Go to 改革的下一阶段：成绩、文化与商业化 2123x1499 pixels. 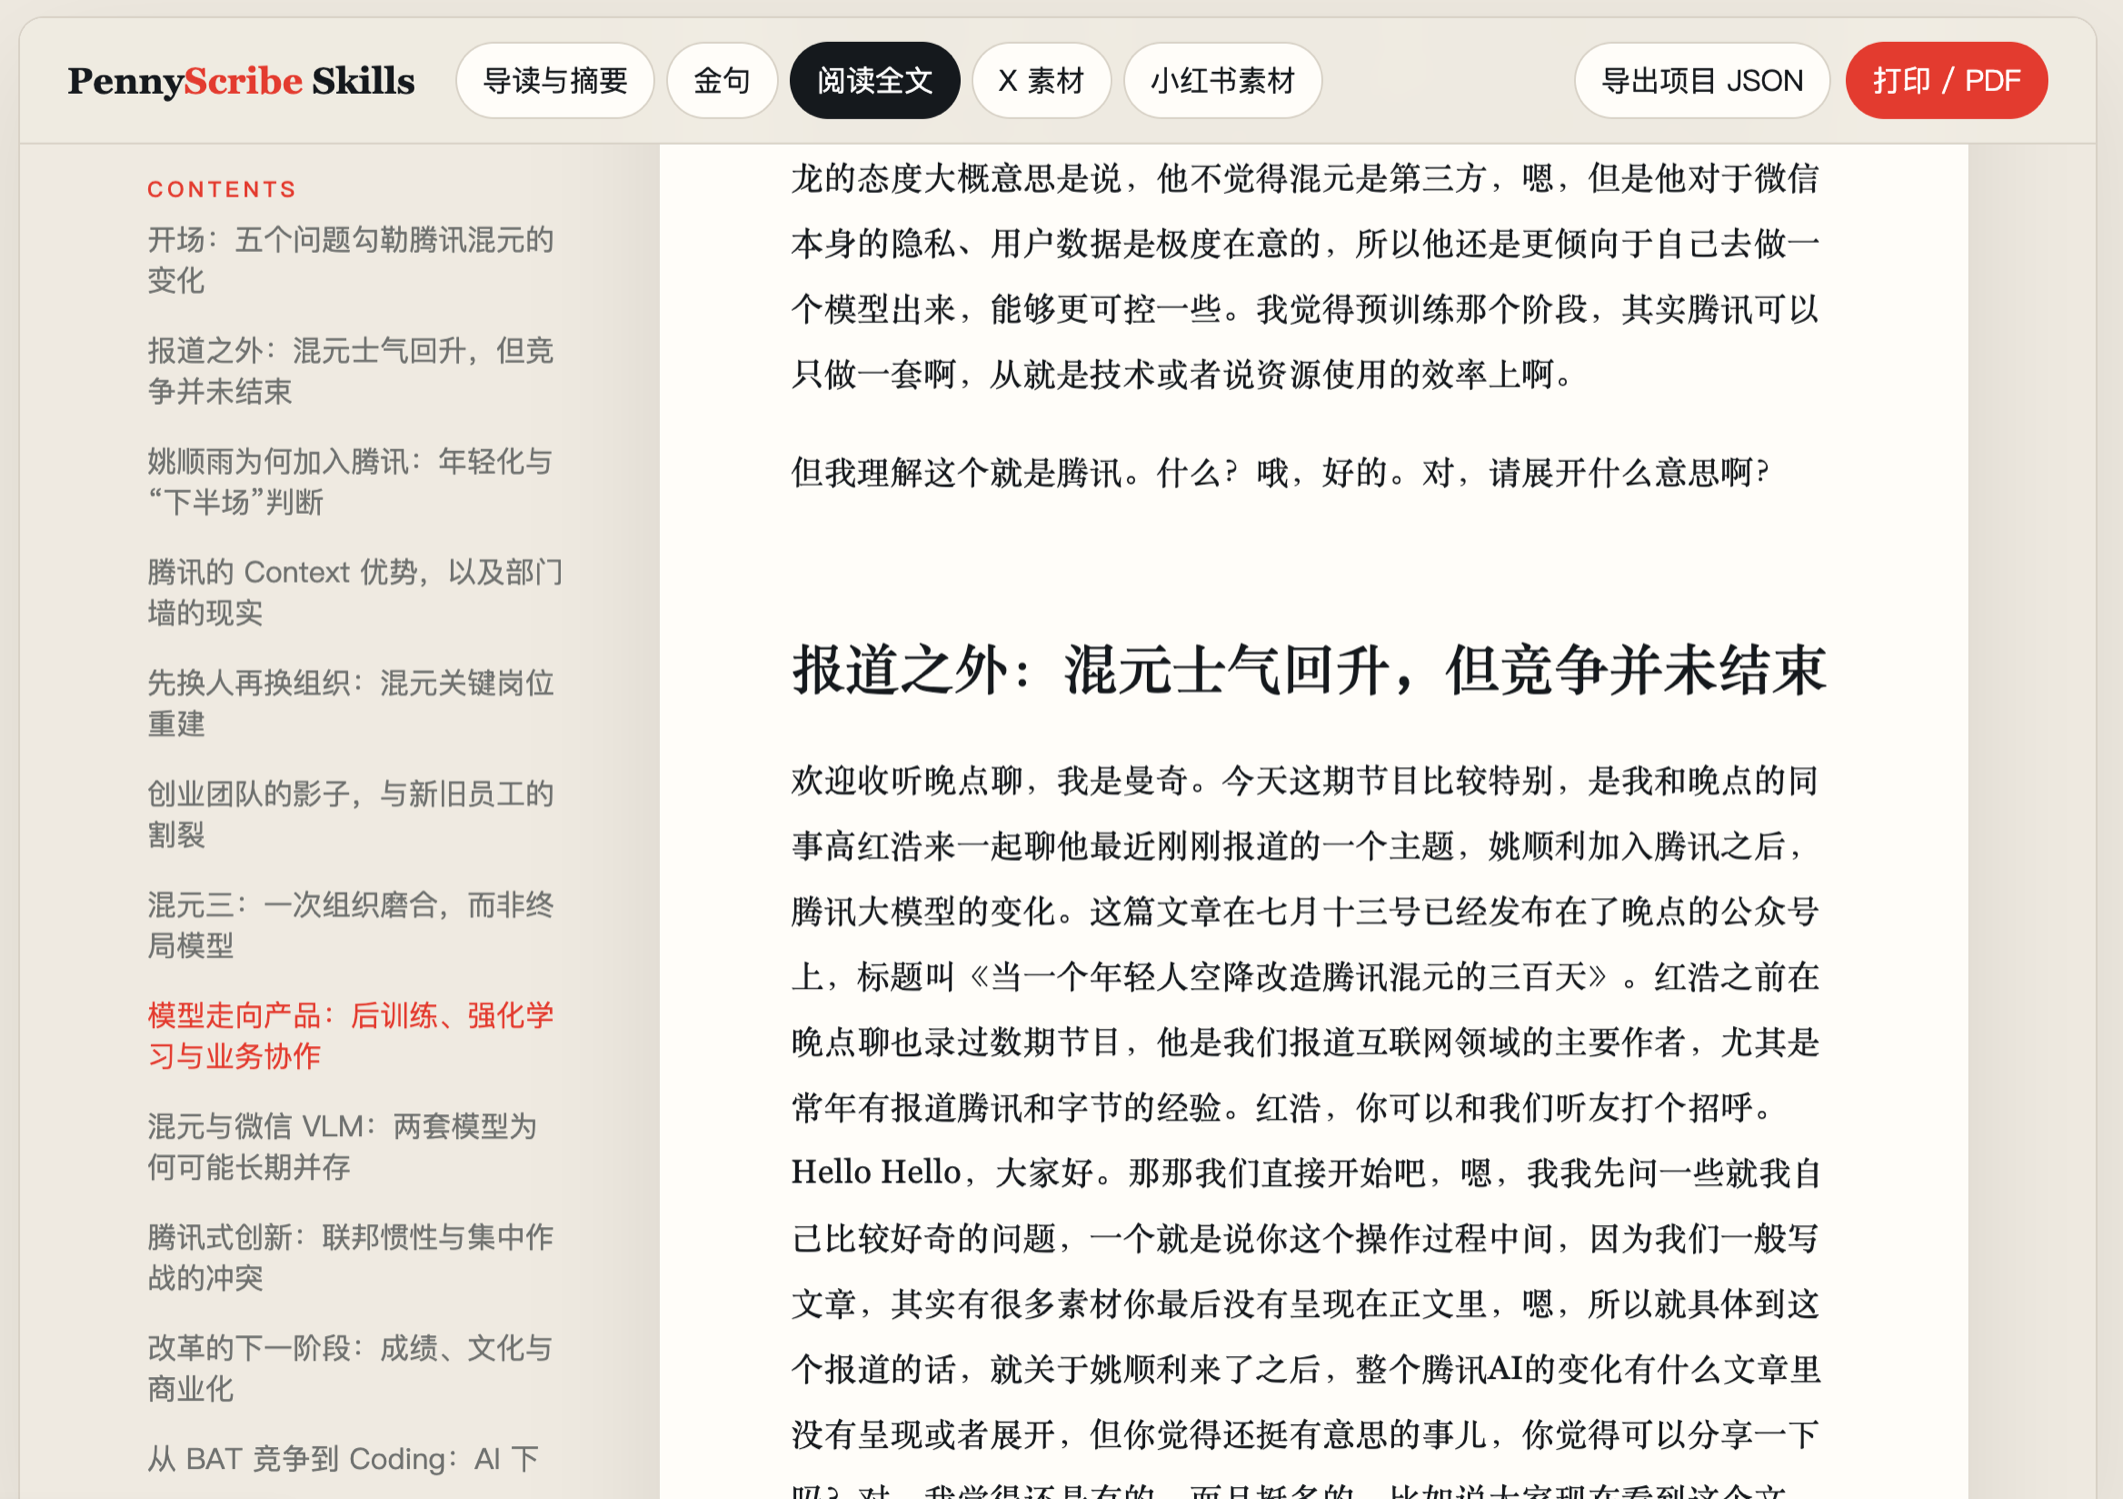[350, 1370]
